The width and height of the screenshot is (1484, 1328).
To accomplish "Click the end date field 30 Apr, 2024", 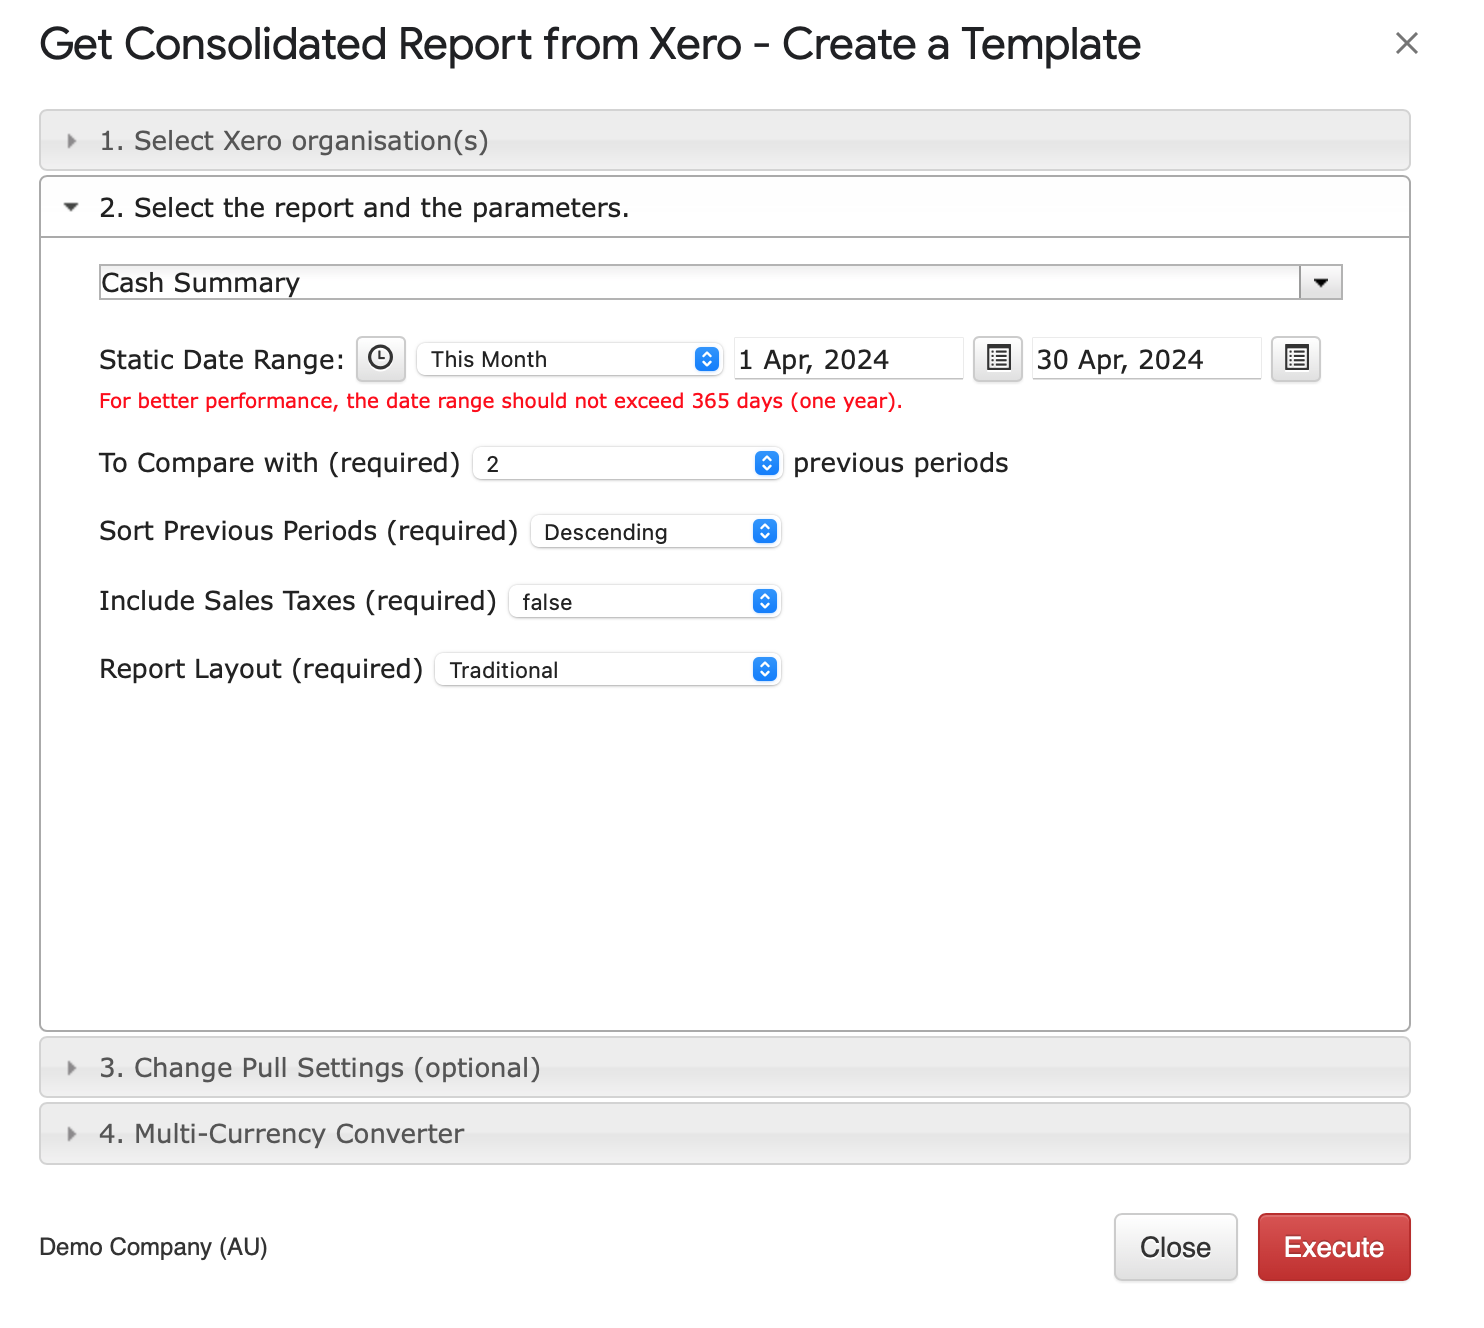I will pyautogui.click(x=1147, y=359).
